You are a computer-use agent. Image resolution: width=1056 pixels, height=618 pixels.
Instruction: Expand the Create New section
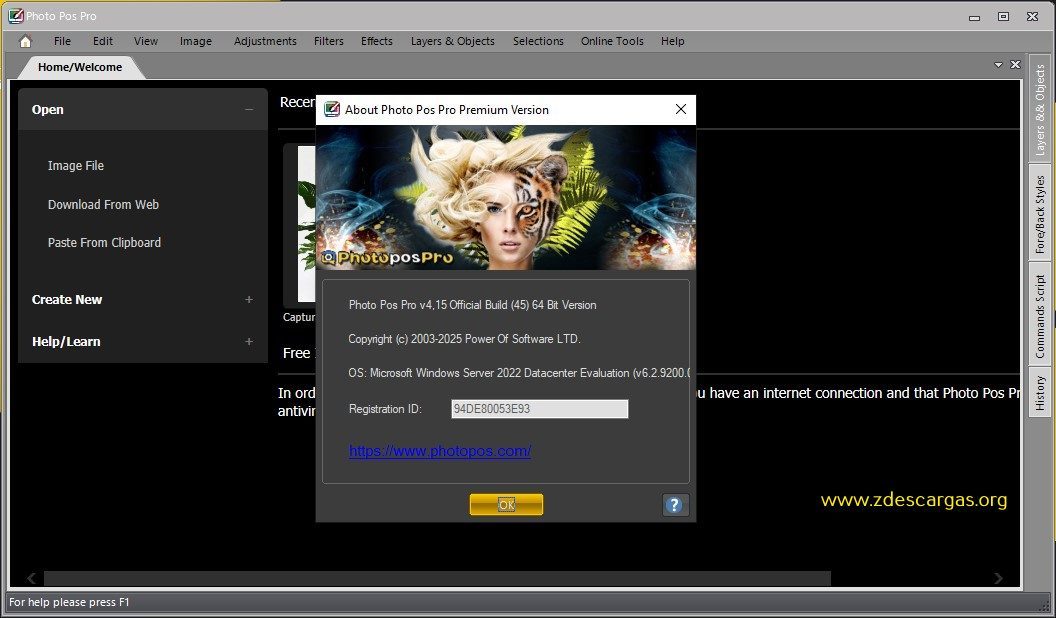tap(249, 300)
